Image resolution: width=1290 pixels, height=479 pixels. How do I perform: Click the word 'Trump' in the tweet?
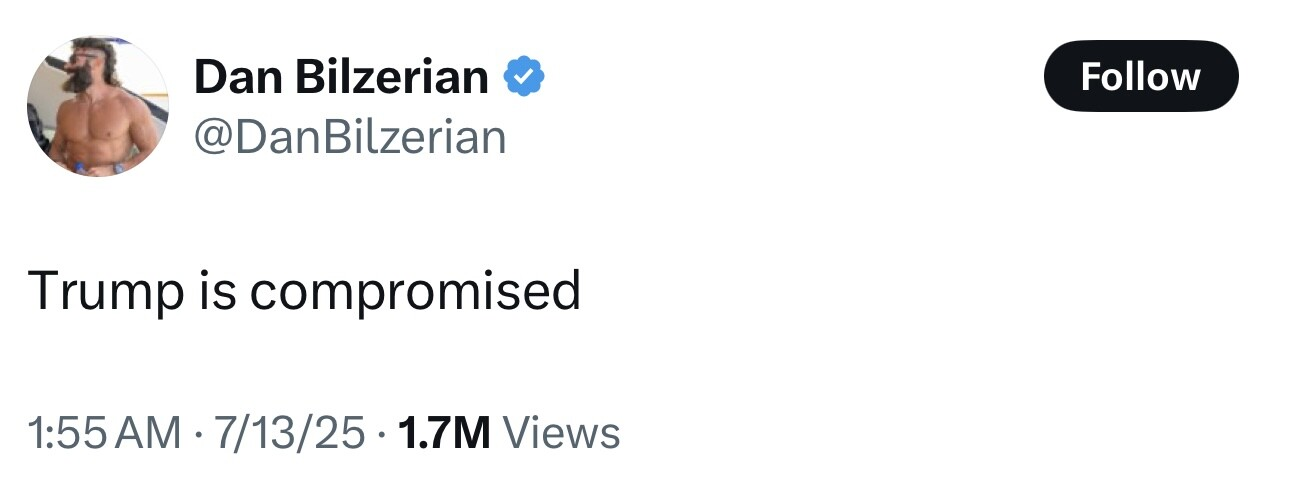[x=90, y=291]
